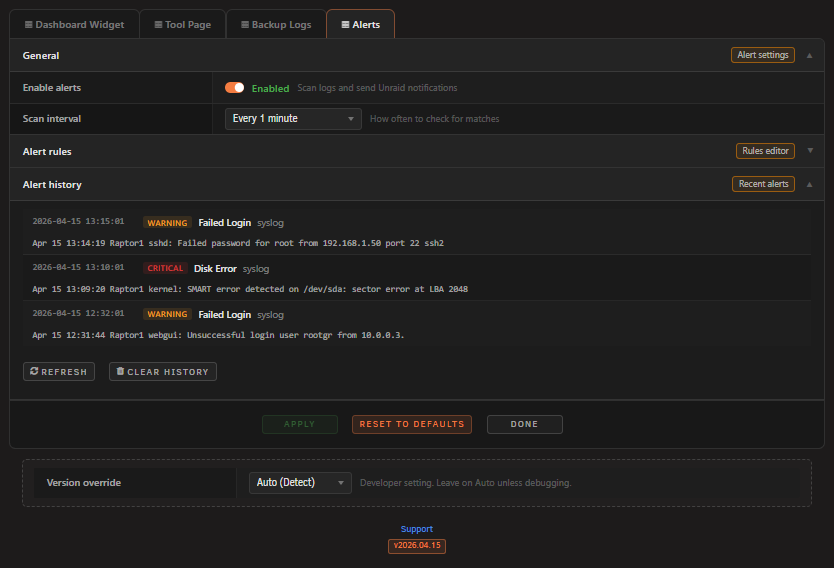Viewport: 834px width, 568px height.
Task: Select the 2026-04-15 12:32:01 timestamp
Action: [78, 313]
